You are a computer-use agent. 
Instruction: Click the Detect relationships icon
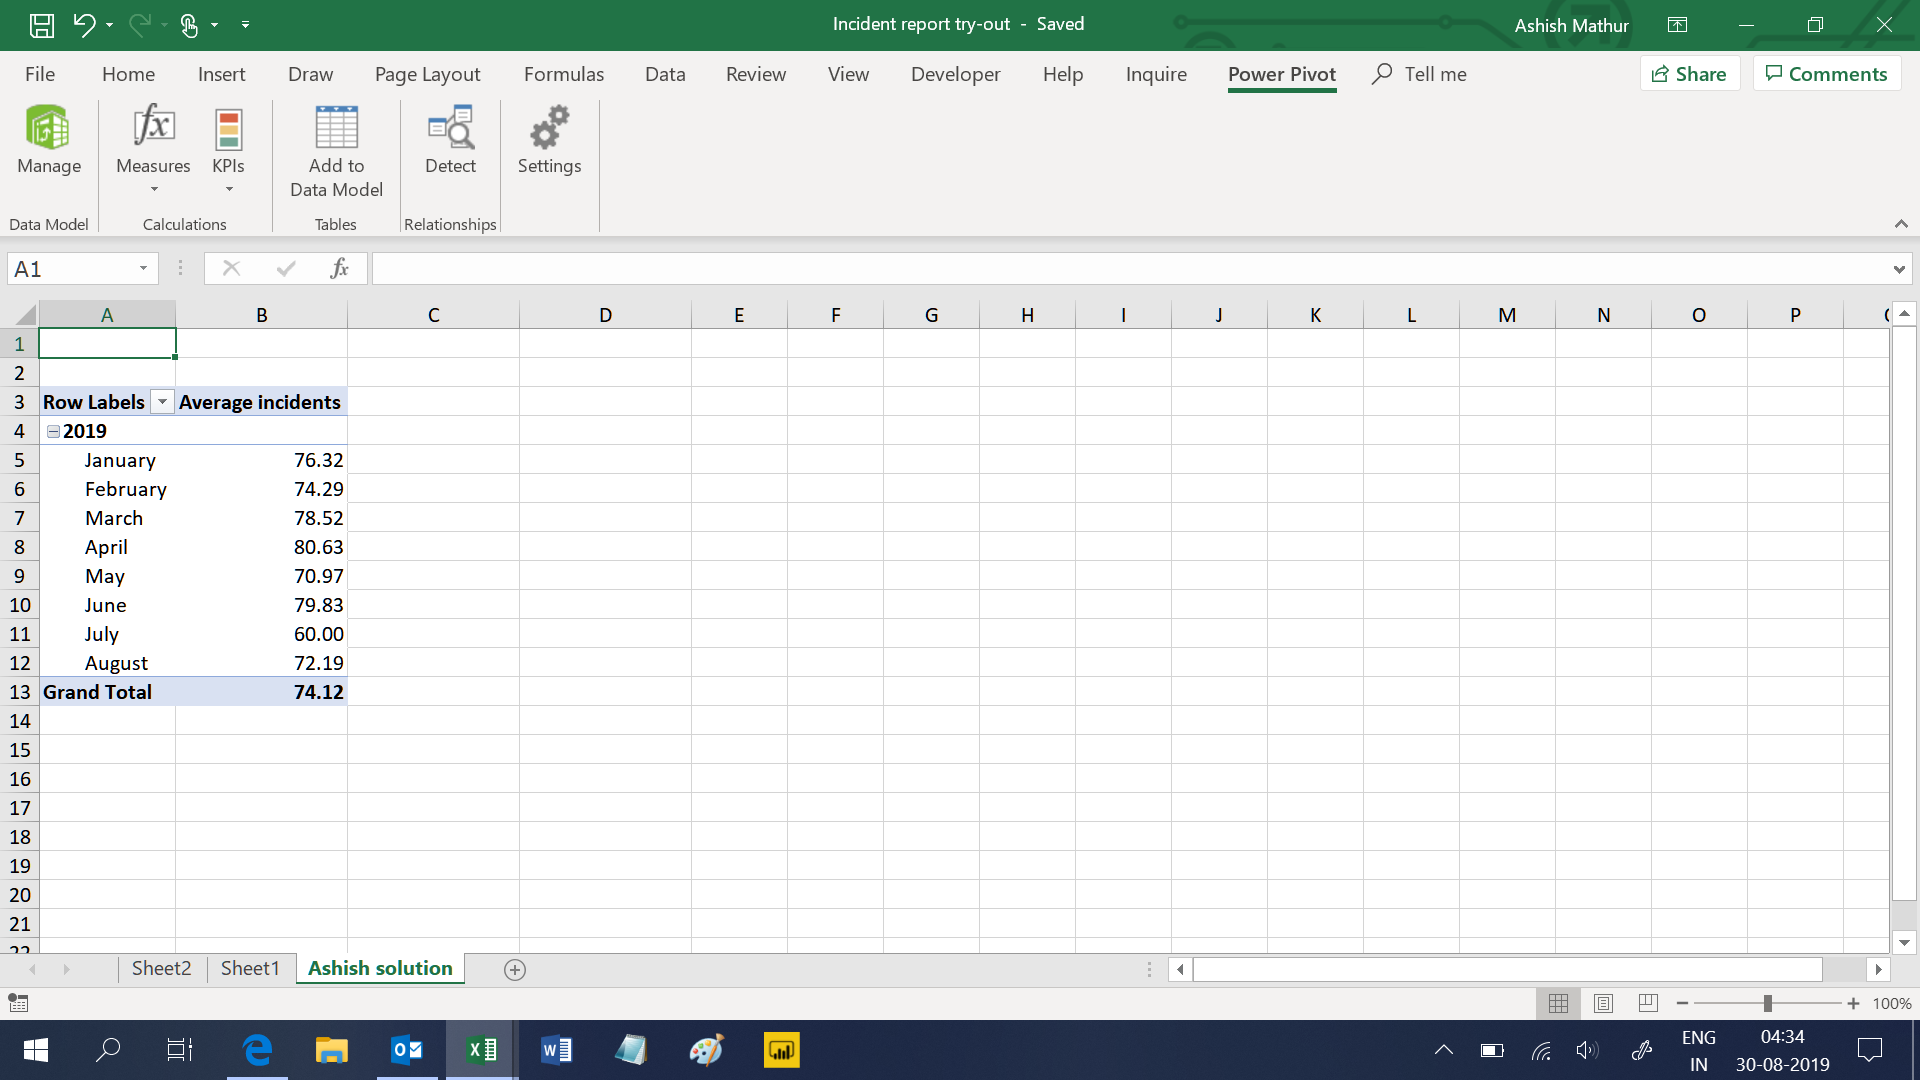[x=450, y=127]
